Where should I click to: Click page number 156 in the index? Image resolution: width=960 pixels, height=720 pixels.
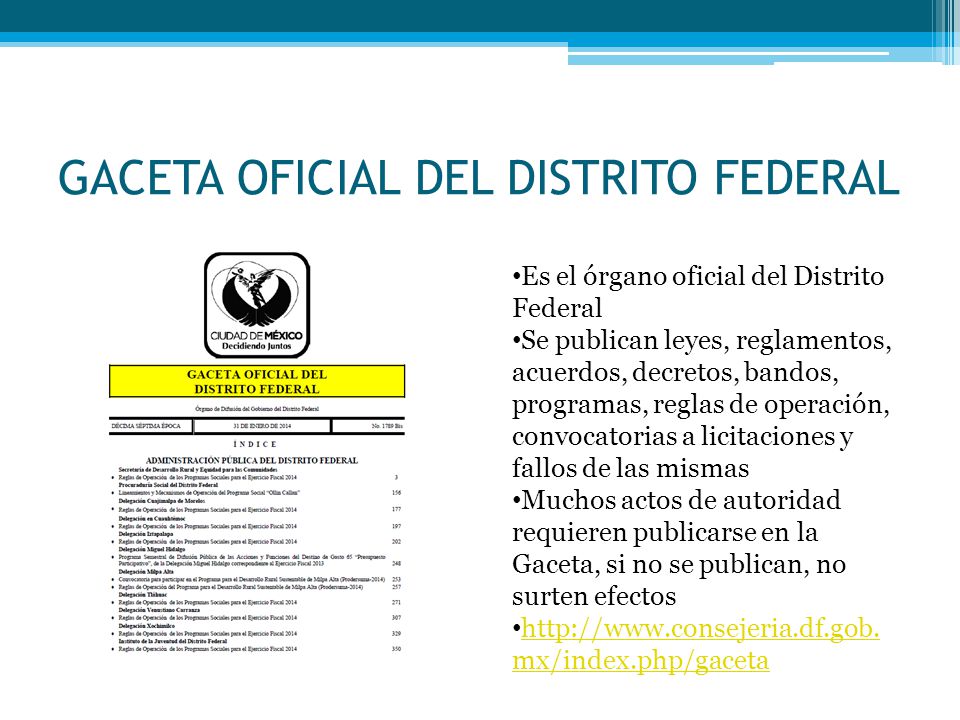[396, 493]
